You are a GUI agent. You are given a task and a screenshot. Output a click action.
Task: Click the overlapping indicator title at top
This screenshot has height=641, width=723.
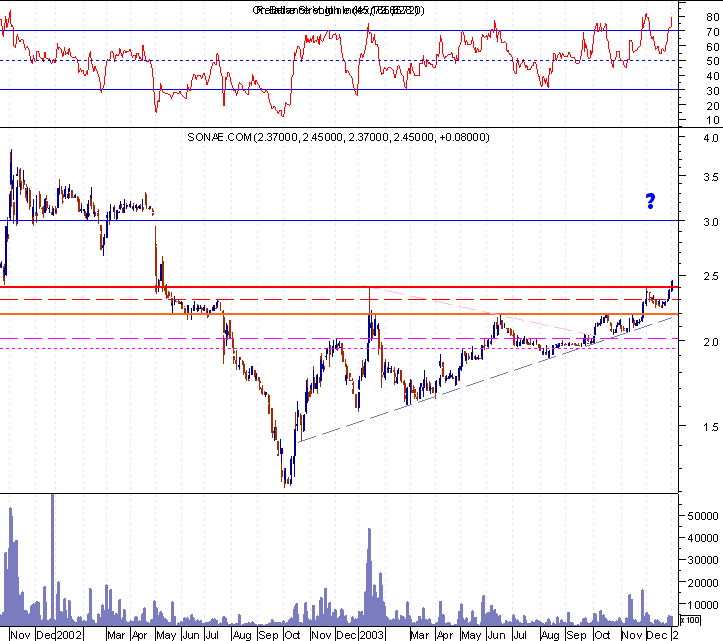(x=338, y=10)
